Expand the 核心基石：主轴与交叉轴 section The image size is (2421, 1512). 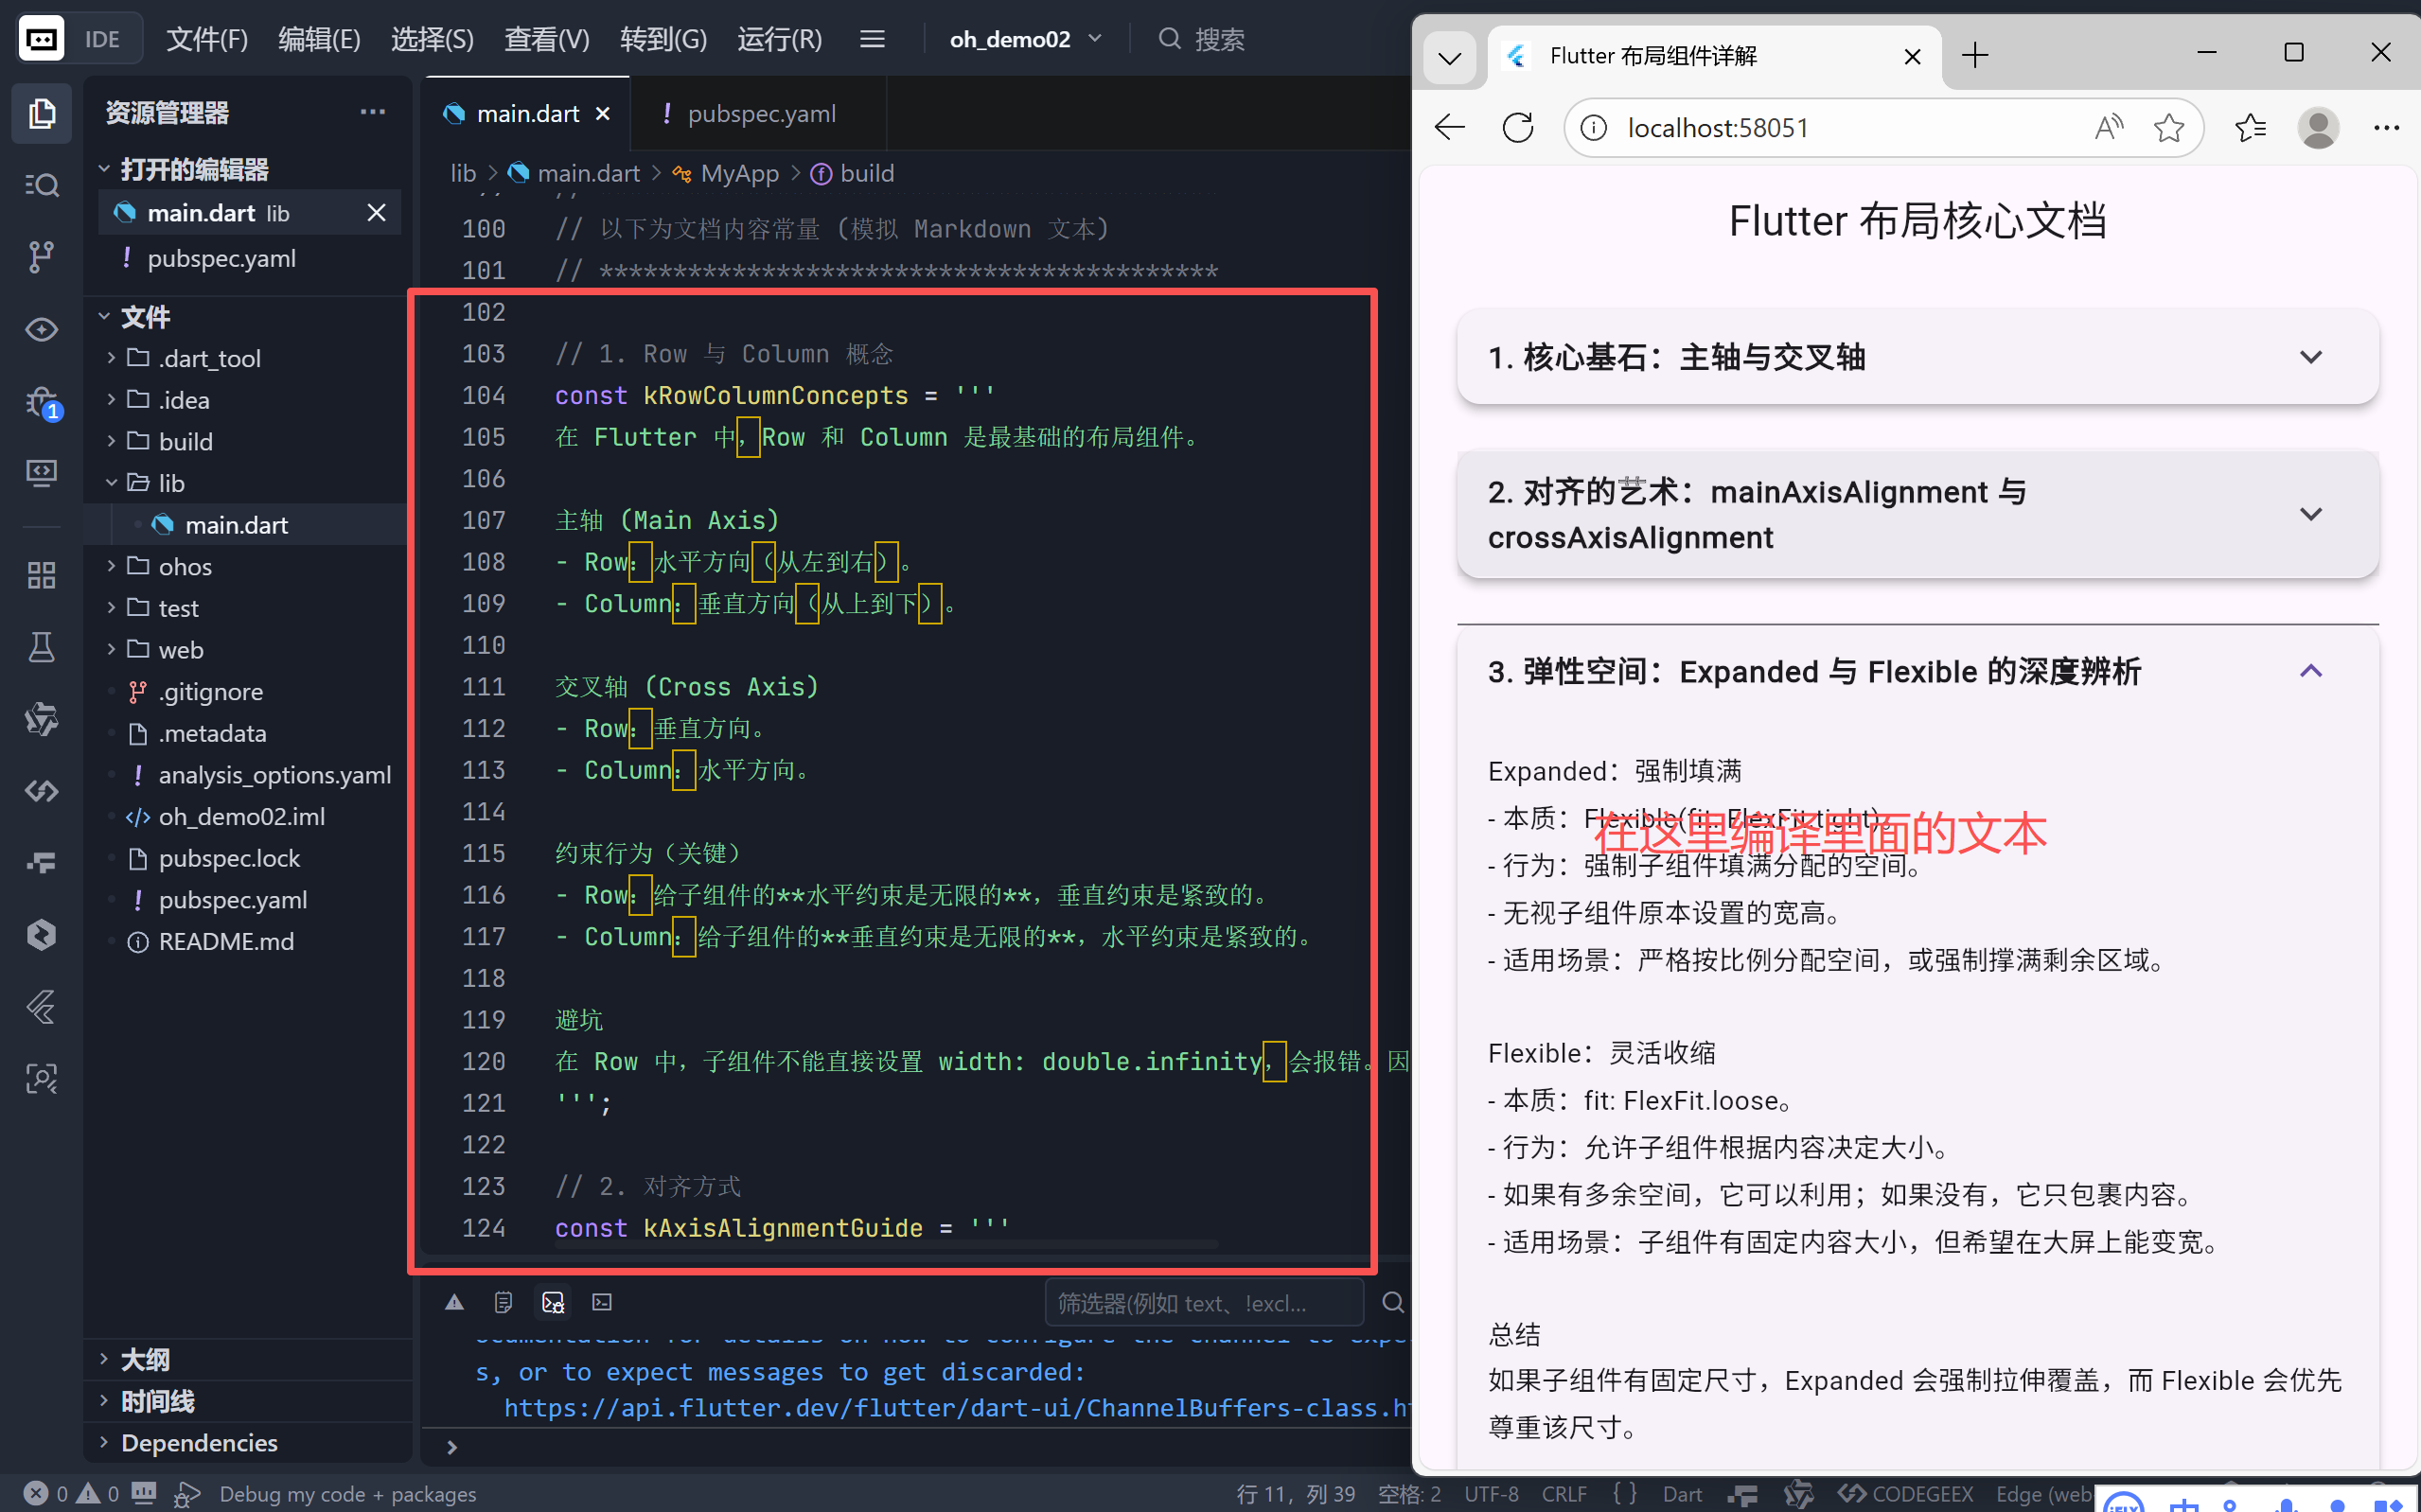2311,357
